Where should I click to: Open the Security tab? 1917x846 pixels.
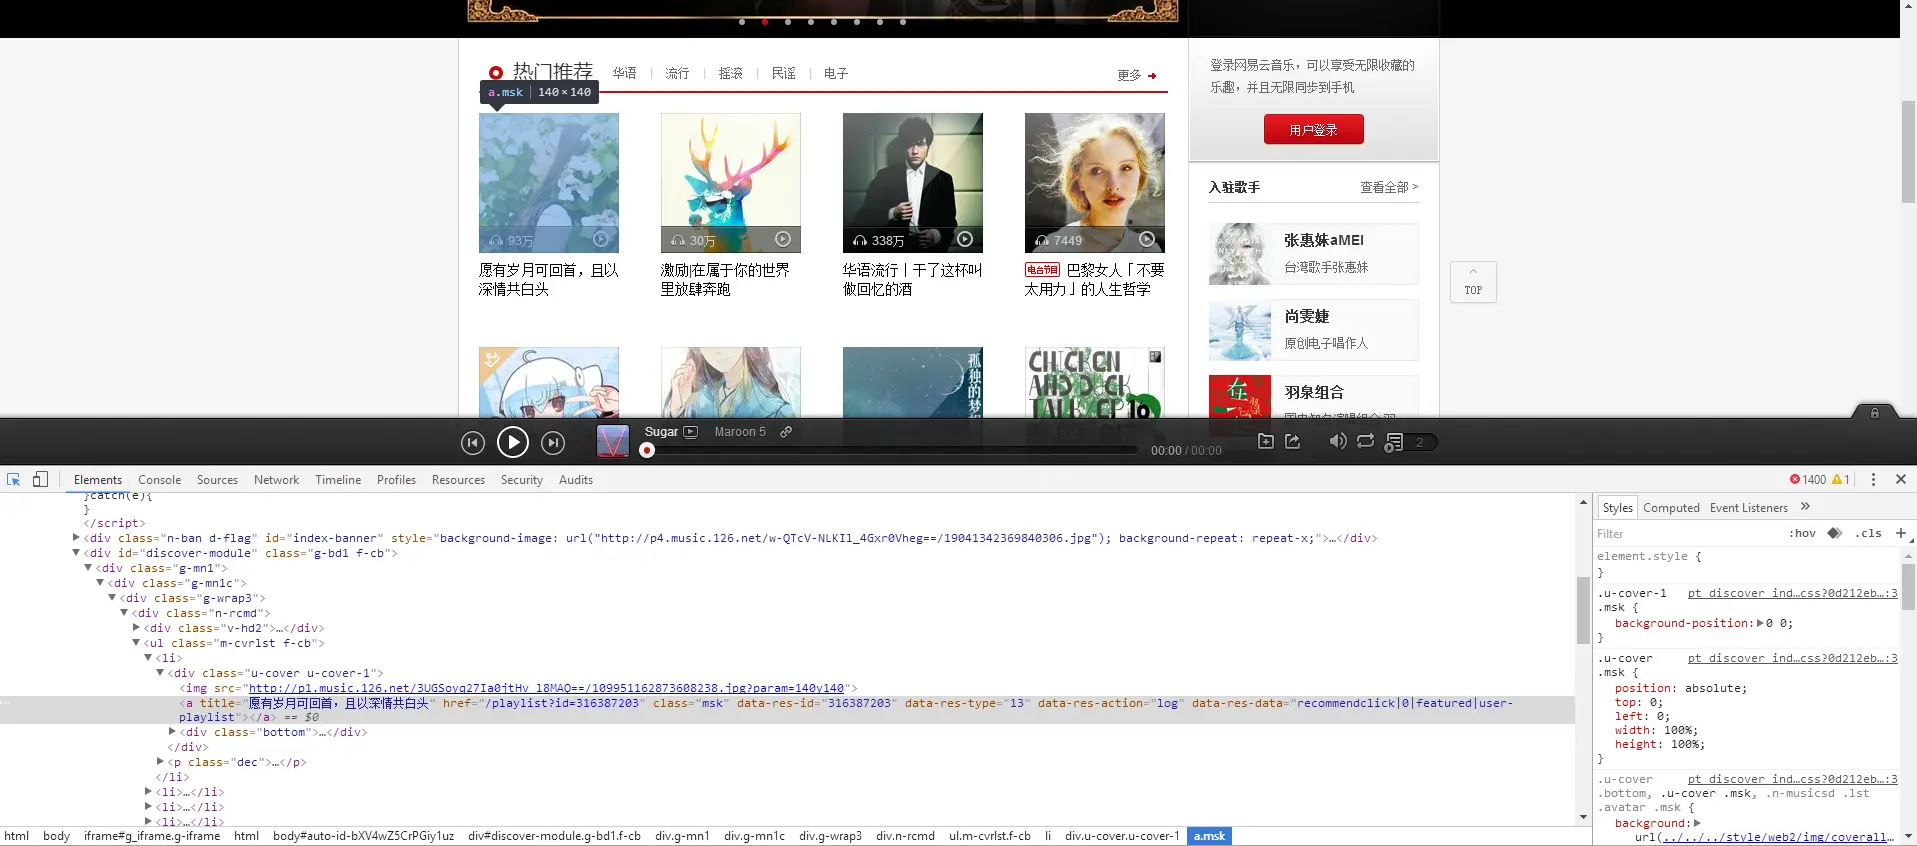(521, 480)
